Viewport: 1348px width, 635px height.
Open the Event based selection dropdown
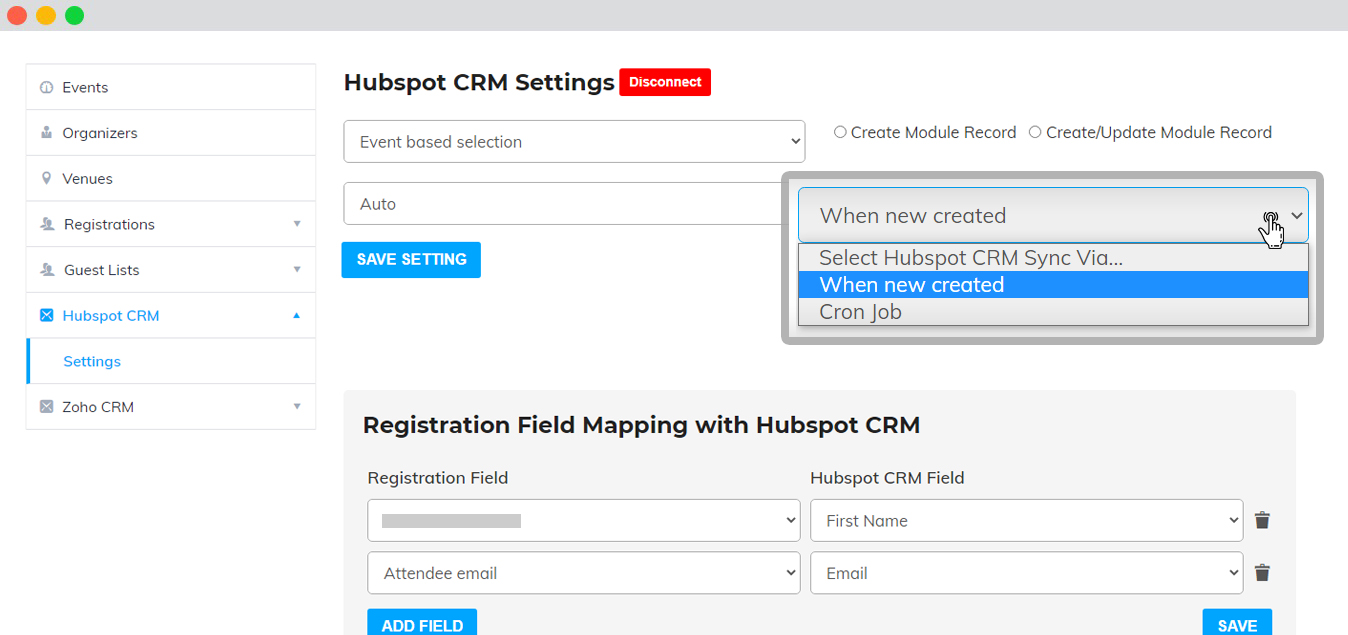(x=574, y=142)
